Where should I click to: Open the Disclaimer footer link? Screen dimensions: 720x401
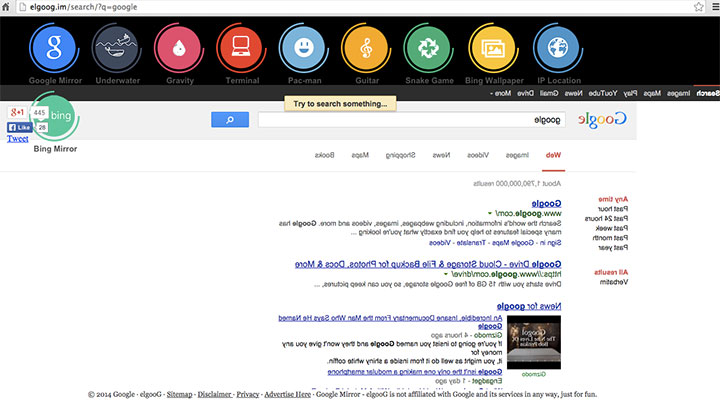214,394
